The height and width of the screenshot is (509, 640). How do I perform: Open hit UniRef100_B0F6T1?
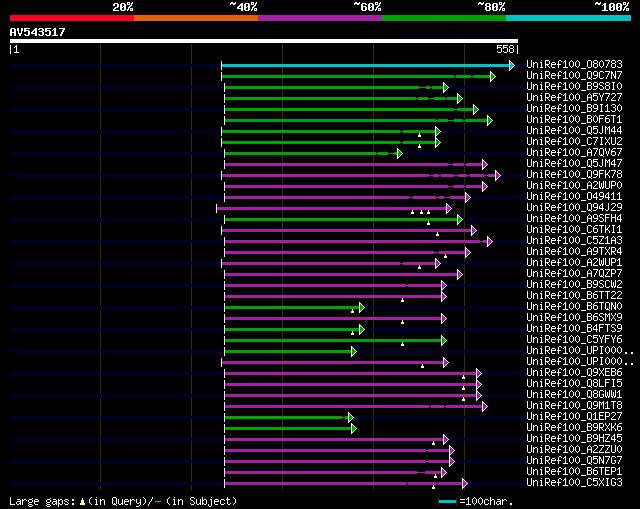574,120
